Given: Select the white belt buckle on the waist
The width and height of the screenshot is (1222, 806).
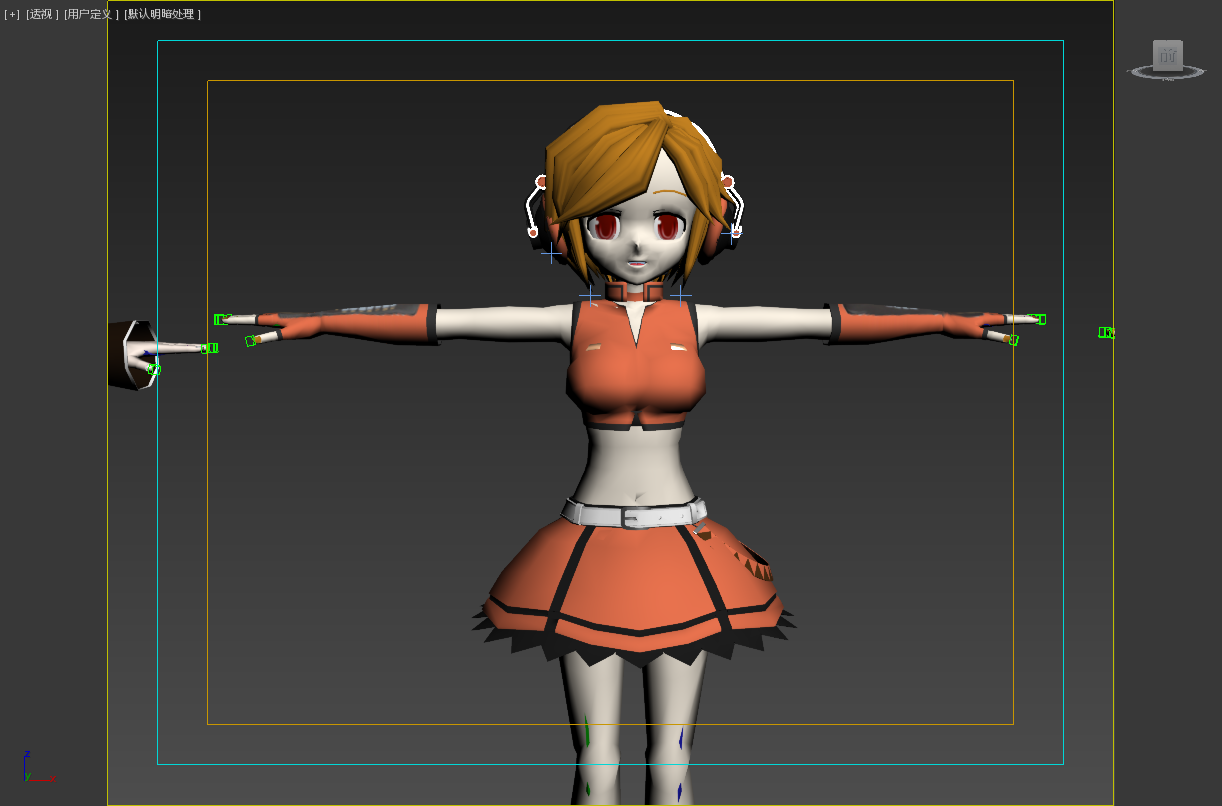Looking at the screenshot, I should click(x=635, y=518).
